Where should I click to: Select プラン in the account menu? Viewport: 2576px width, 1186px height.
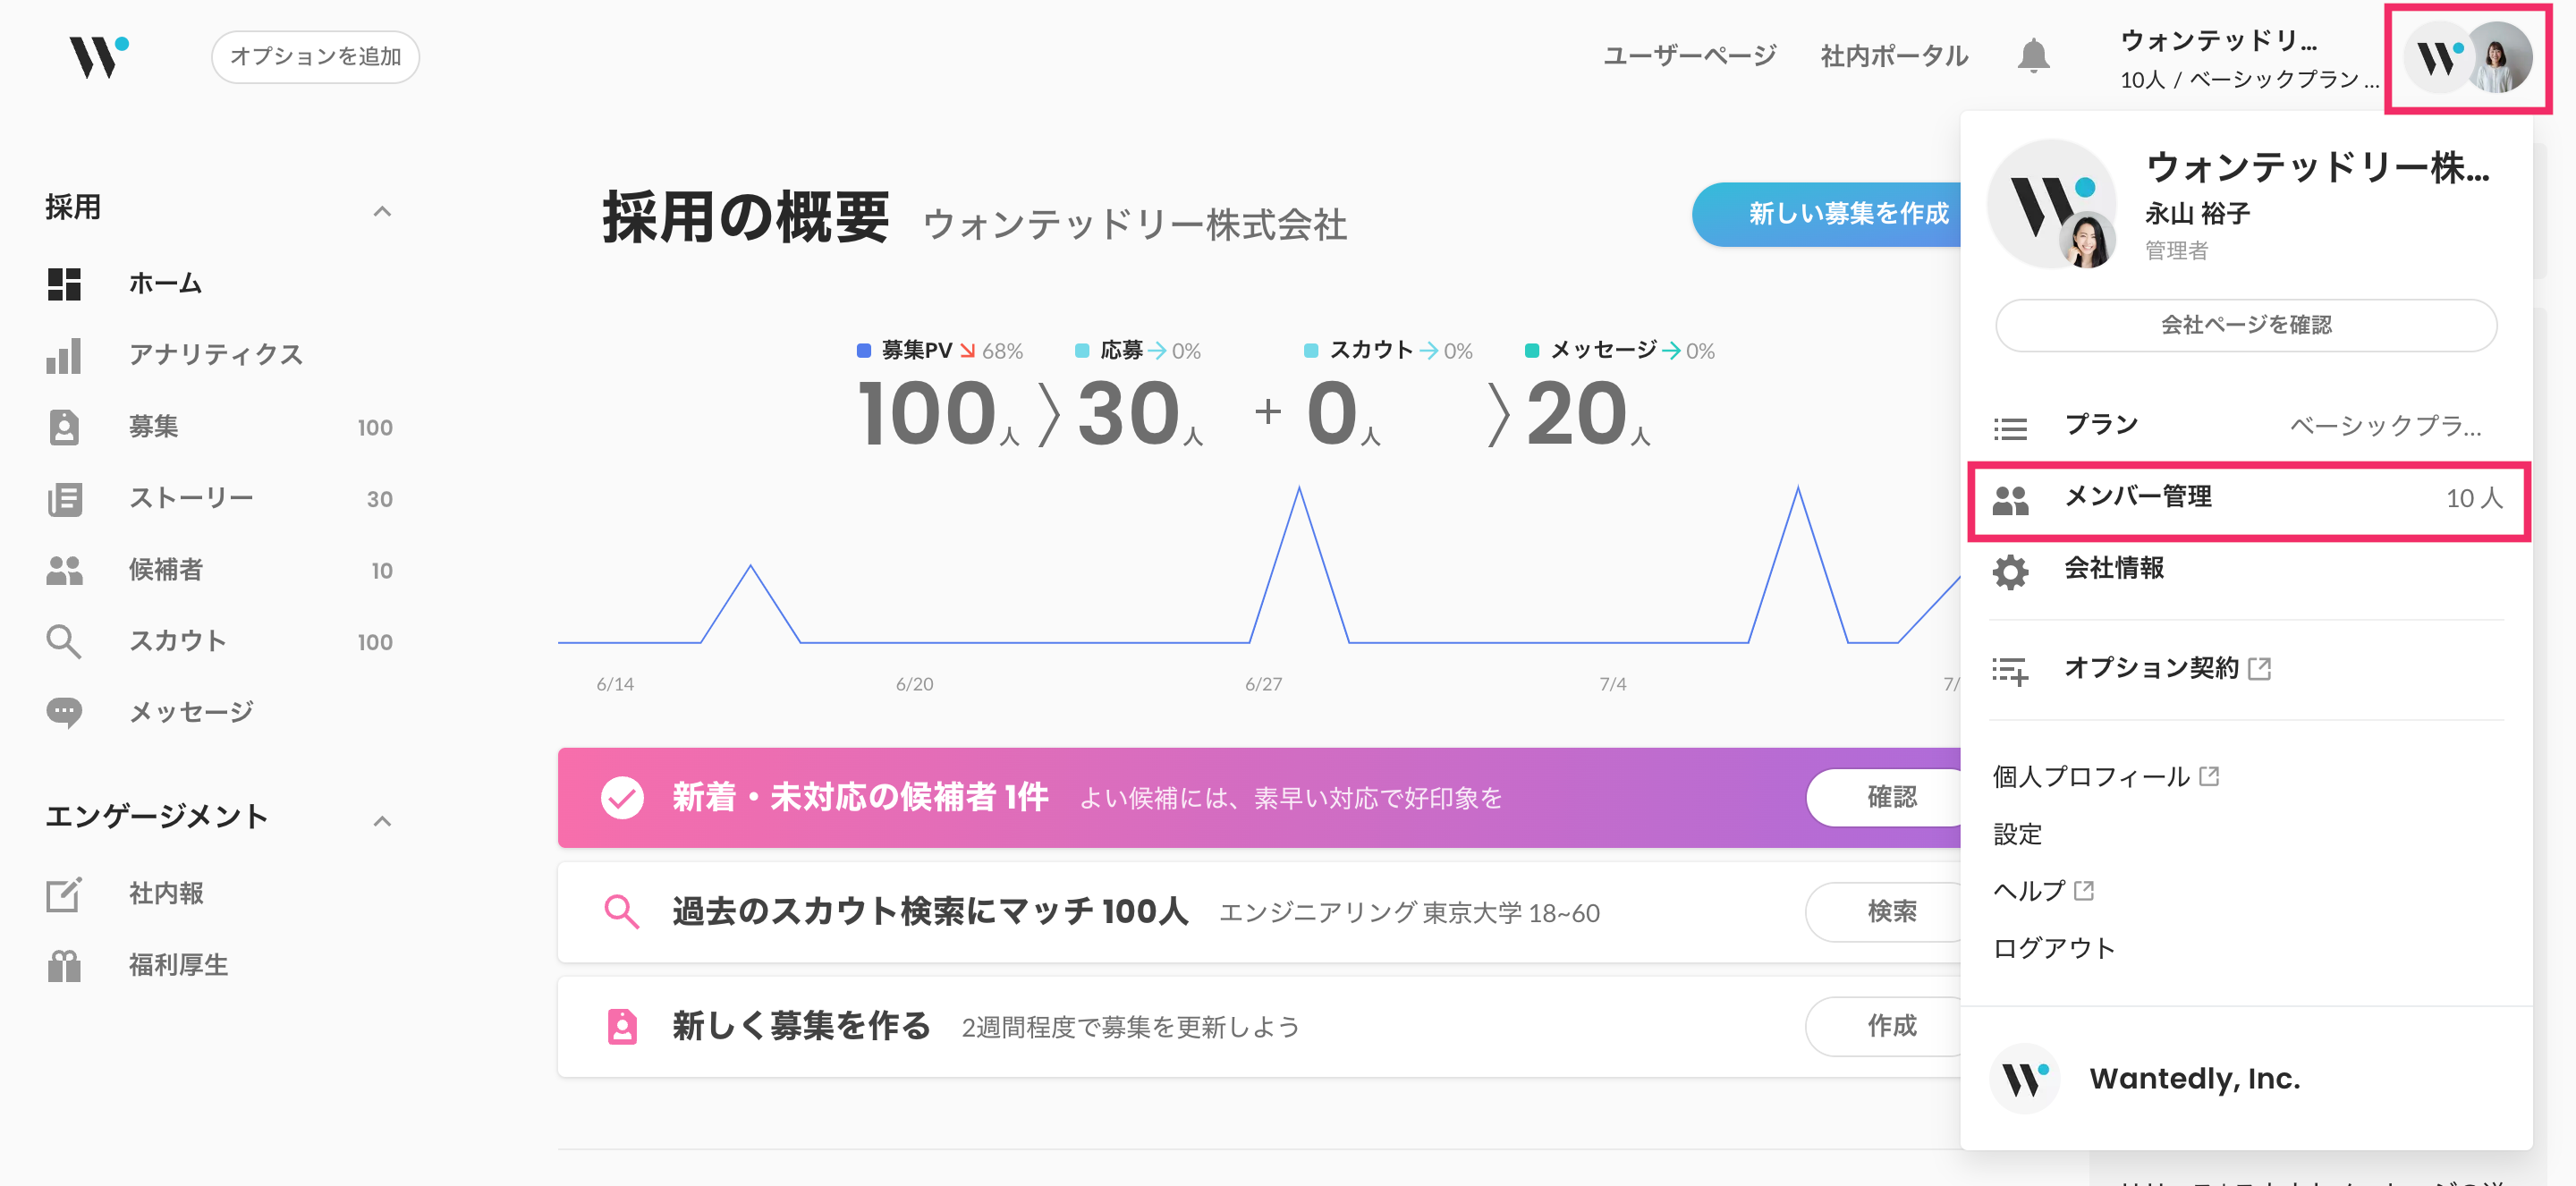(x=2247, y=426)
